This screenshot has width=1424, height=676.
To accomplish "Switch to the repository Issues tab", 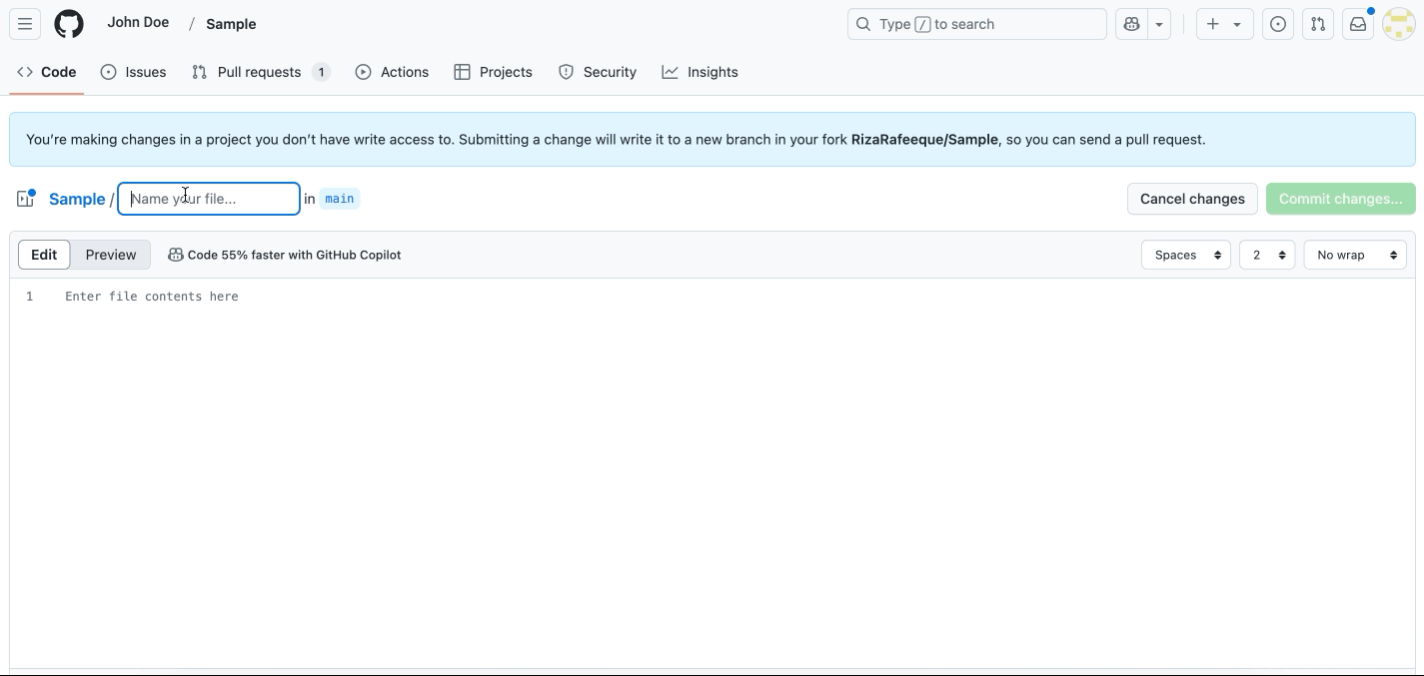I will (146, 71).
